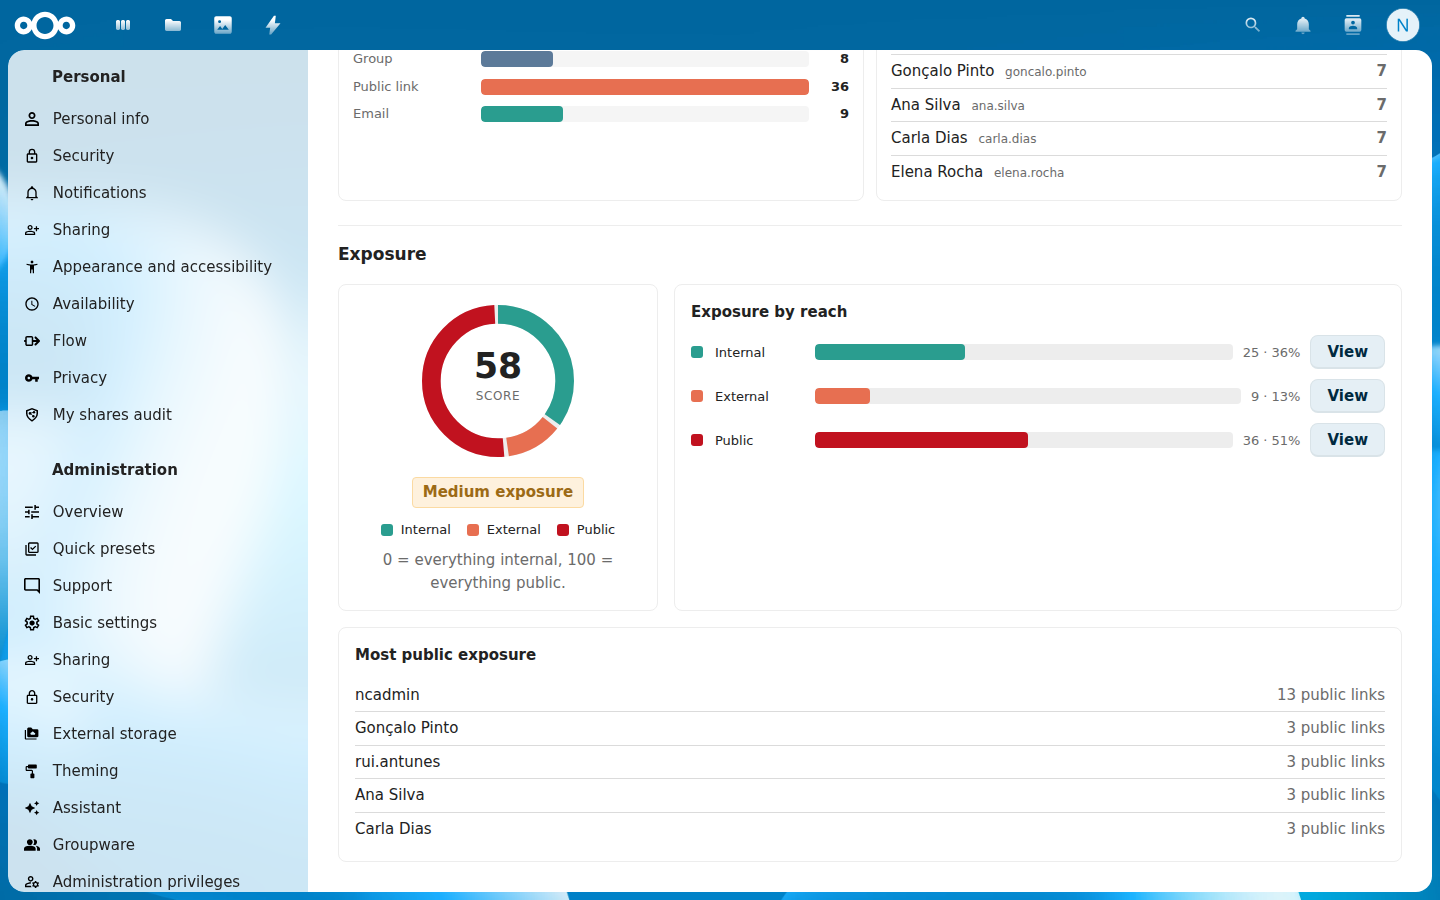This screenshot has height=900, width=1440.
Task: Click the Privacy key icon
Action: point(32,378)
